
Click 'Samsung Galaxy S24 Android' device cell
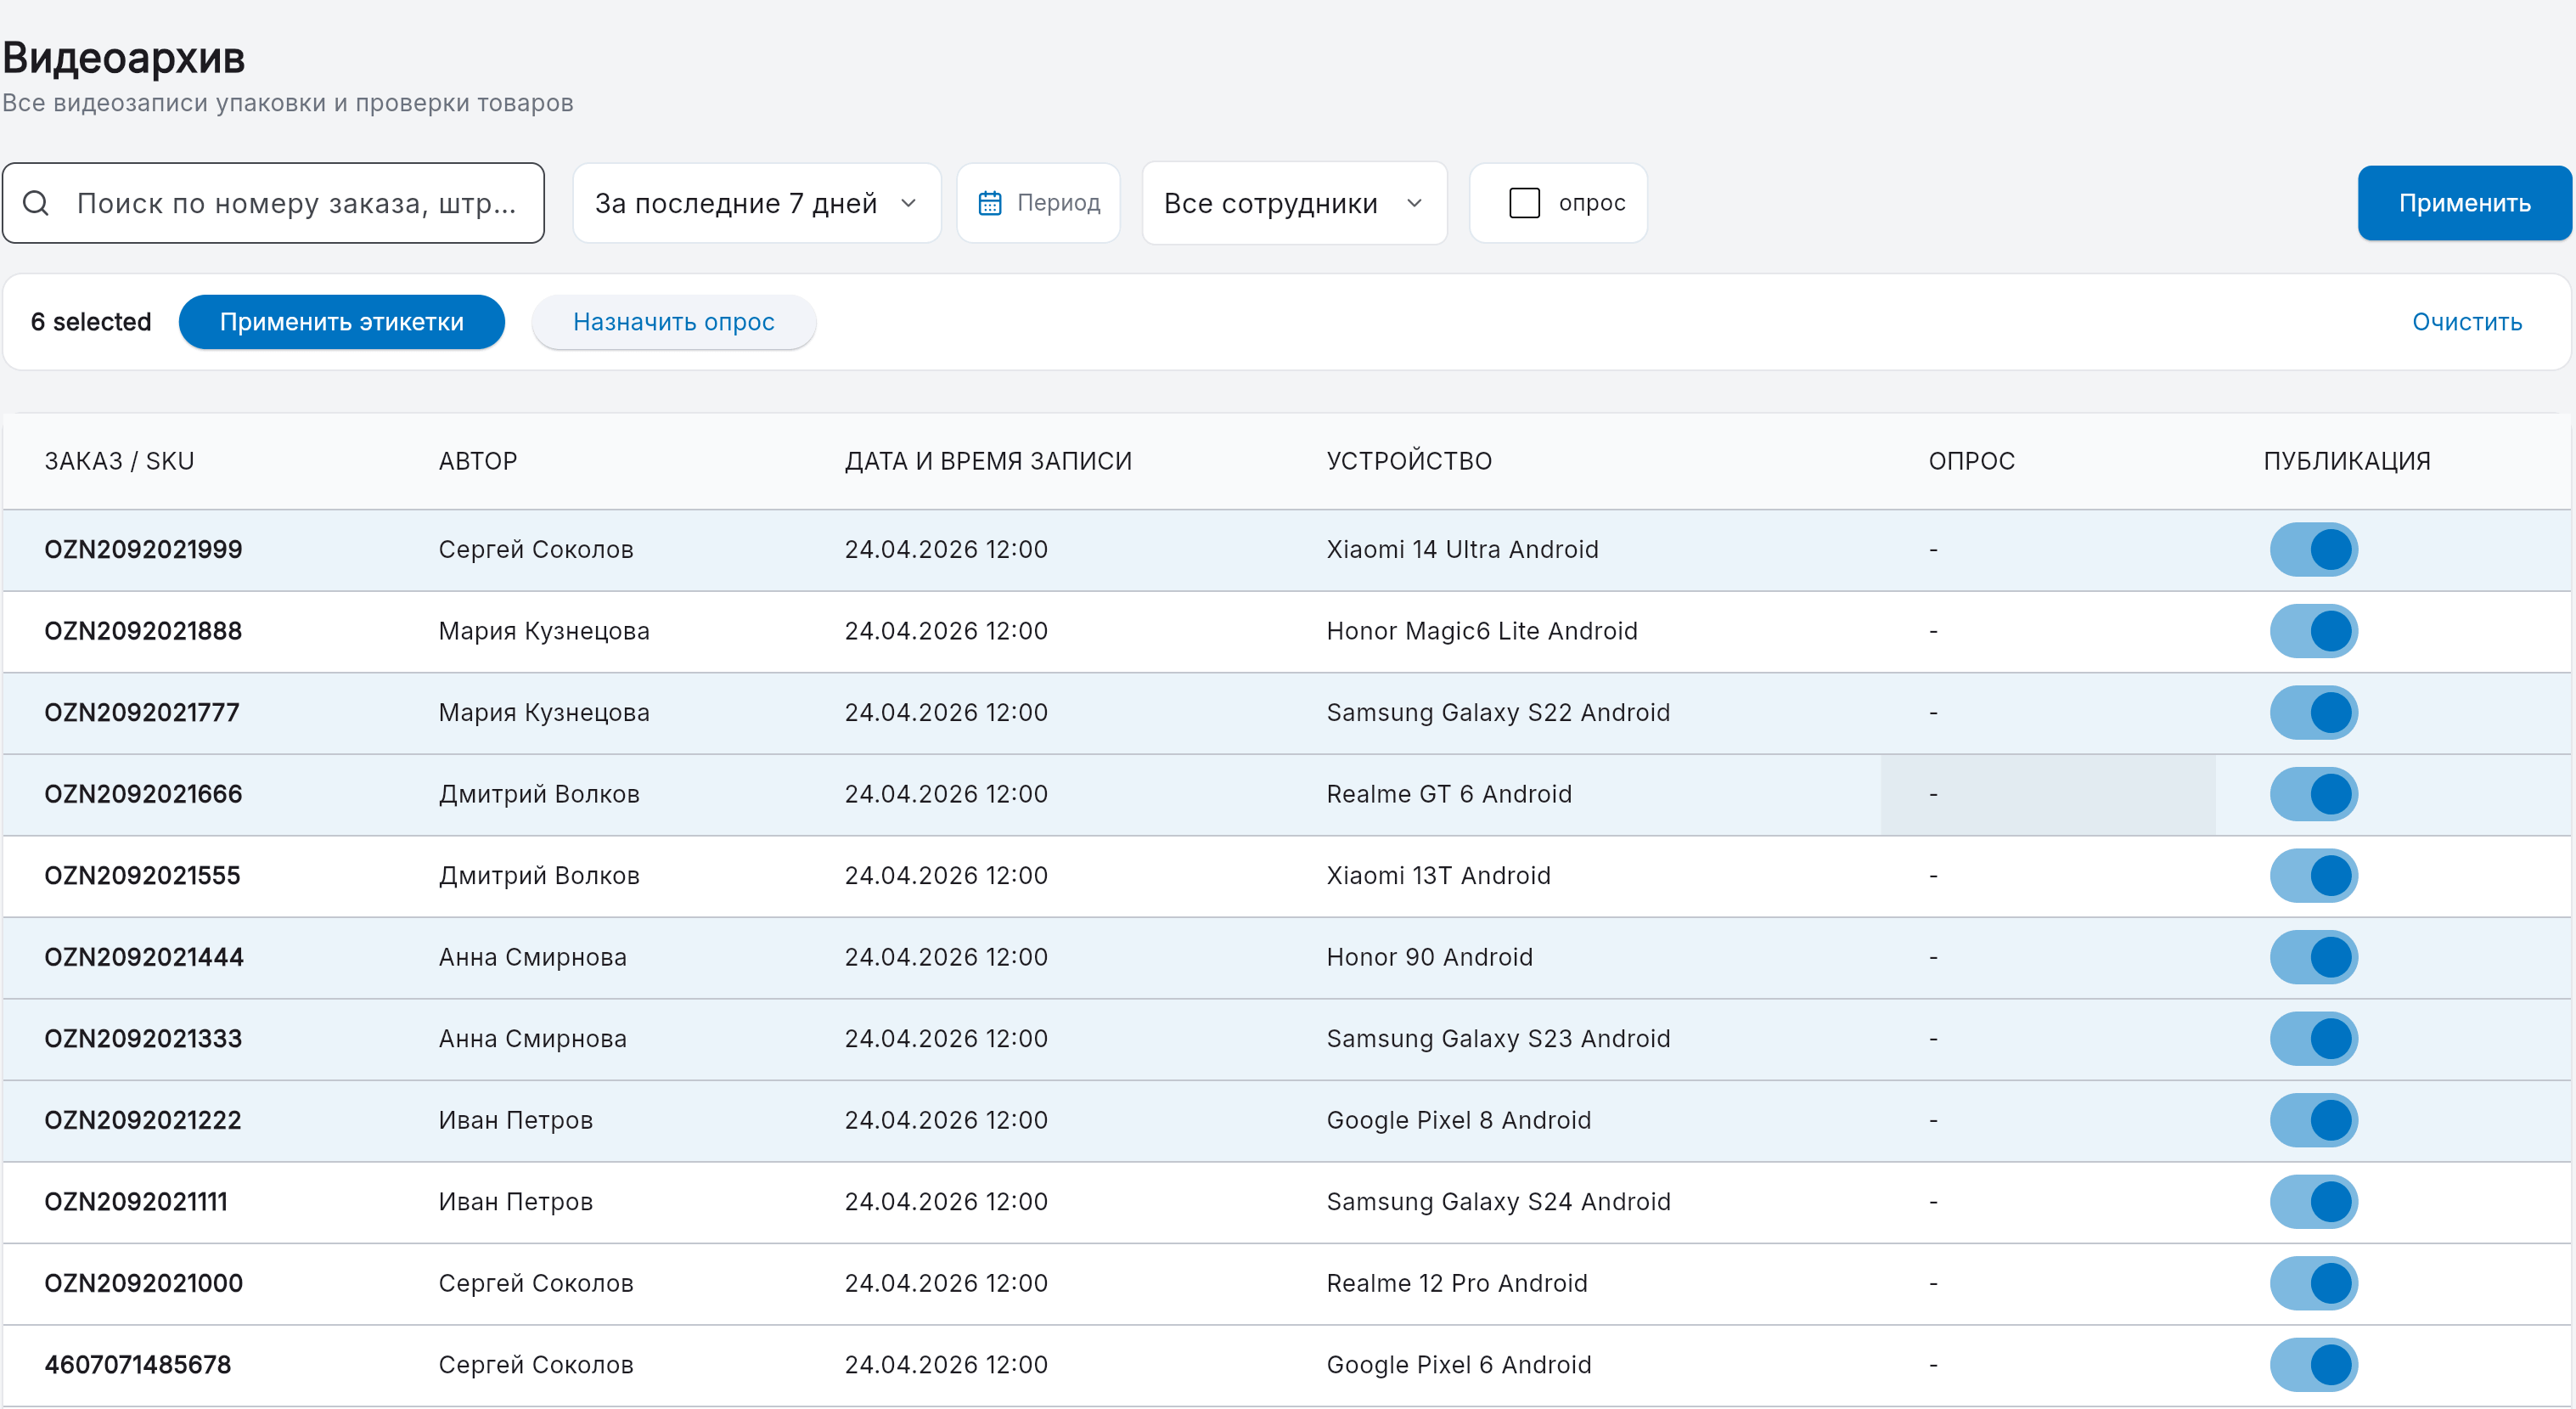point(1498,1202)
